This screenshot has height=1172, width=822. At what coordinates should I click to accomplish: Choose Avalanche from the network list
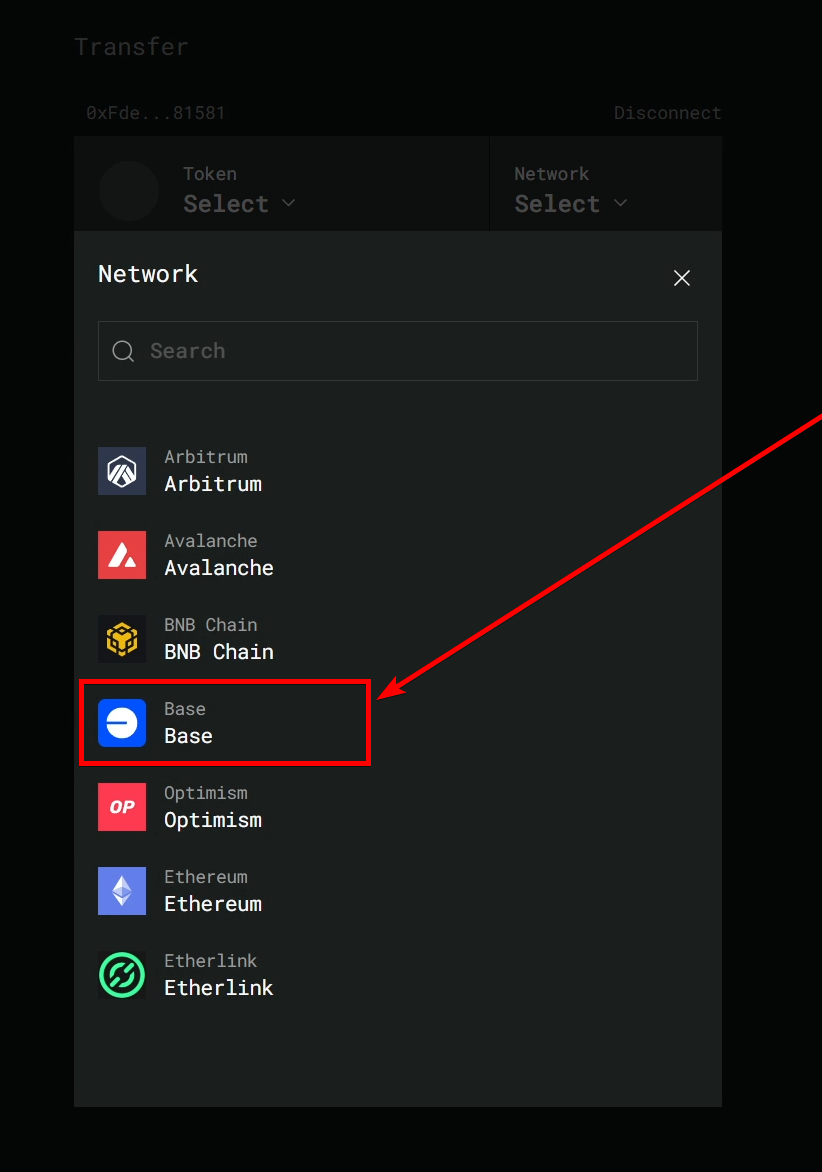point(398,555)
